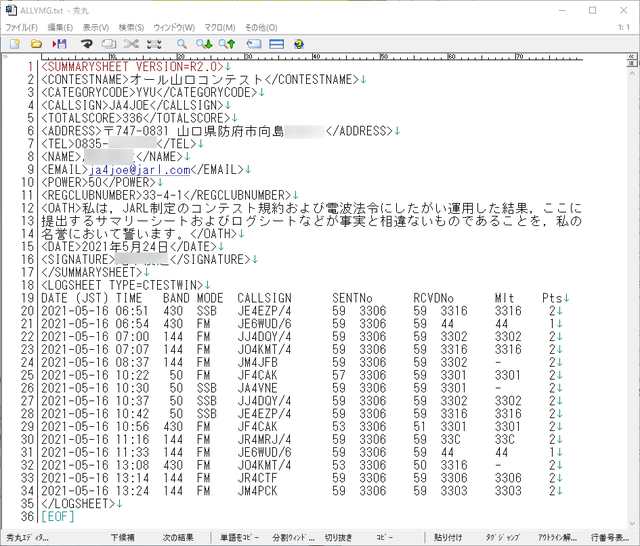
Task: Click the split window toolbar icon
Action: 276,44
